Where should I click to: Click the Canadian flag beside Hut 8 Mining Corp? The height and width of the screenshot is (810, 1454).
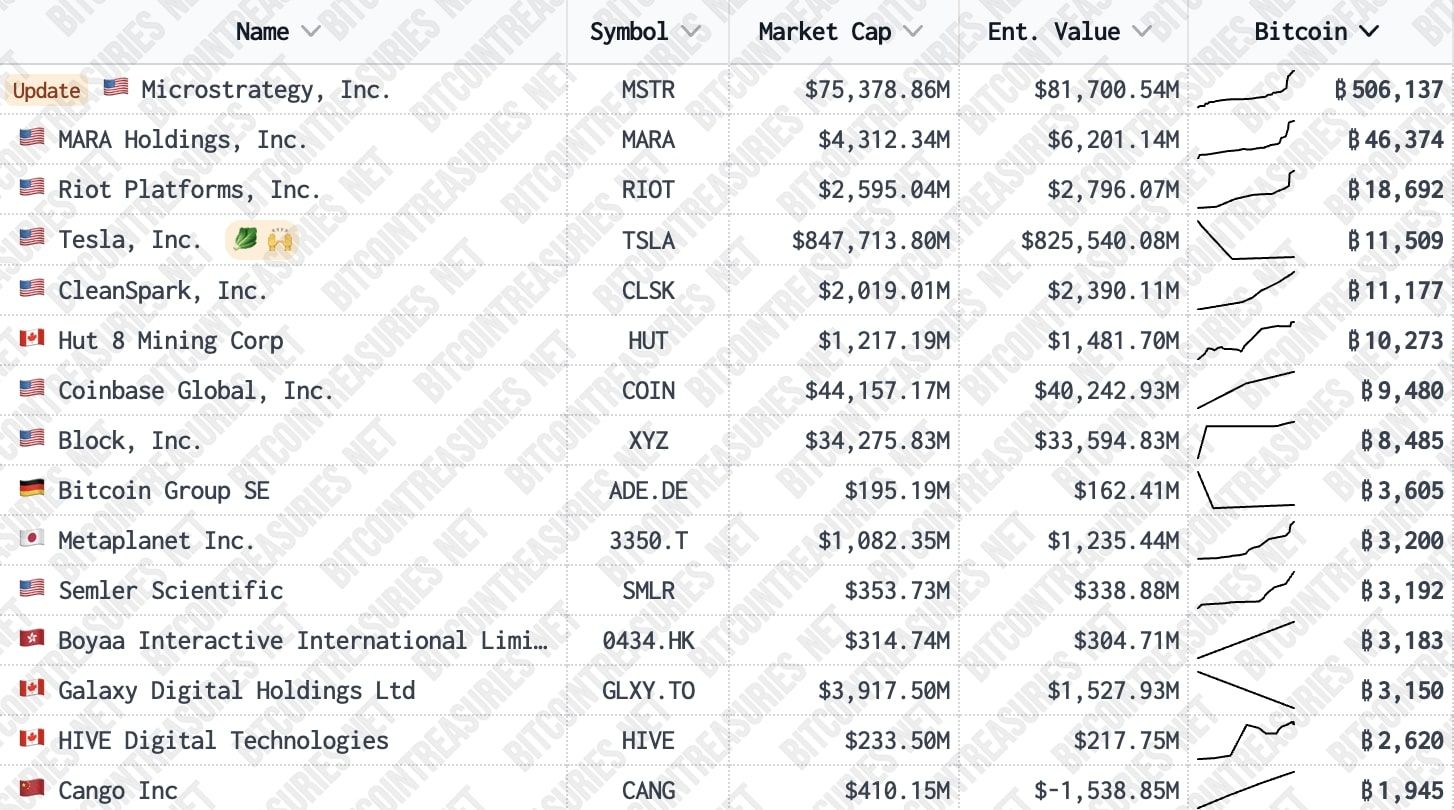tap(32, 338)
